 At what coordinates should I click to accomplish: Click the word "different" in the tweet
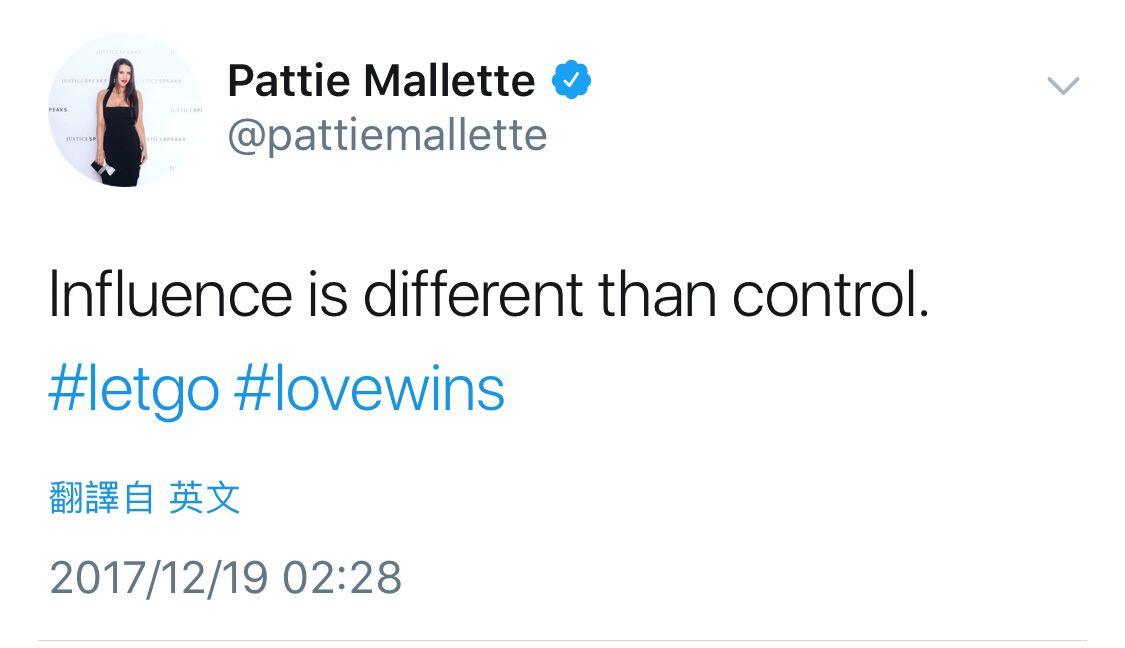(x=472, y=296)
